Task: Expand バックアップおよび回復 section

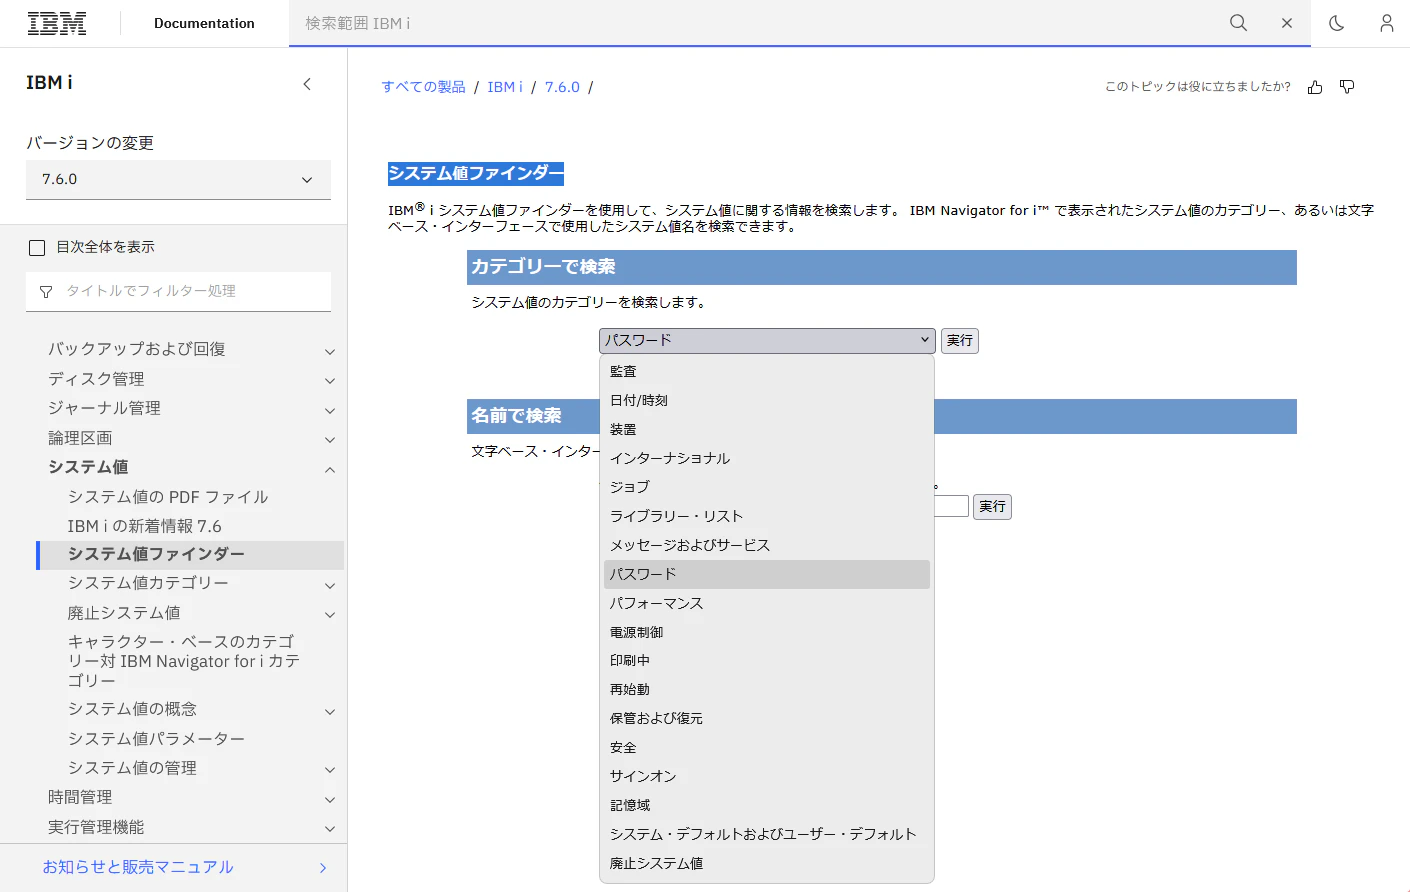Action: [330, 351]
